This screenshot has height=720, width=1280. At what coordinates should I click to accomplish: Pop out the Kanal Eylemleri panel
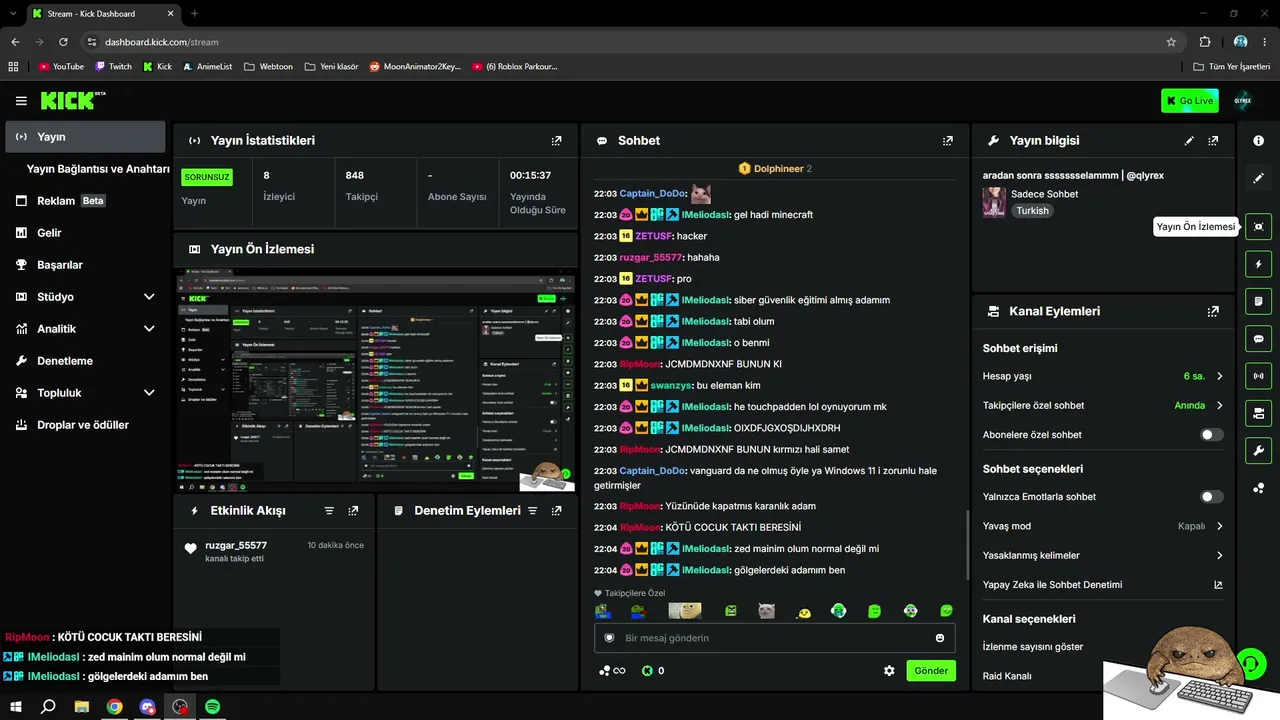1213,311
